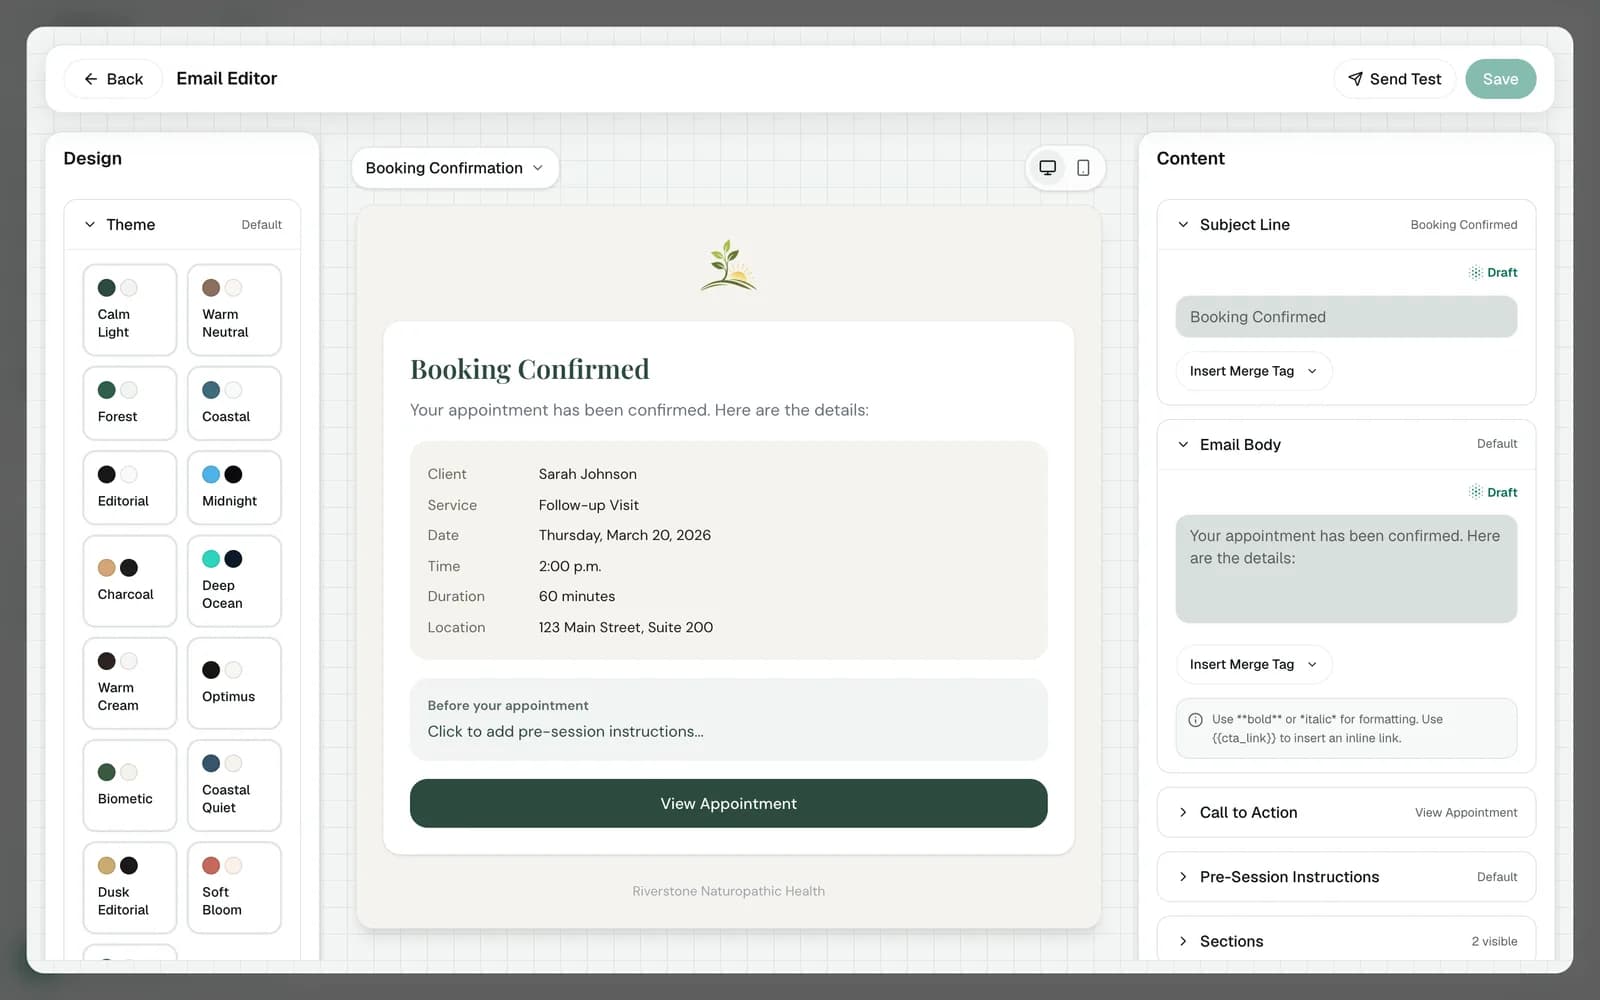
Task: Choose the Coastal theme
Action: pos(234,403)
